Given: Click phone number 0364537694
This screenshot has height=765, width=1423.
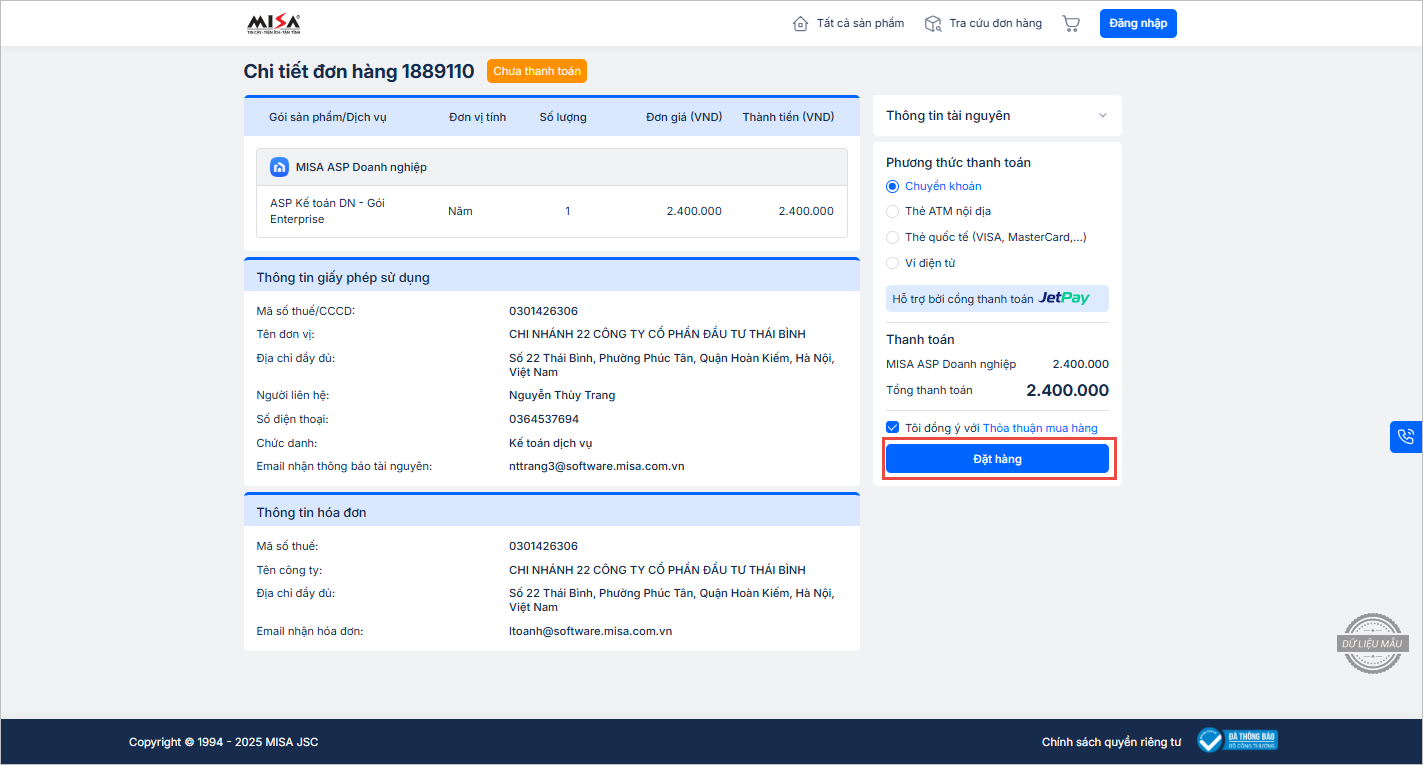Looking at the screenshot, I should [x=544, y=419].
